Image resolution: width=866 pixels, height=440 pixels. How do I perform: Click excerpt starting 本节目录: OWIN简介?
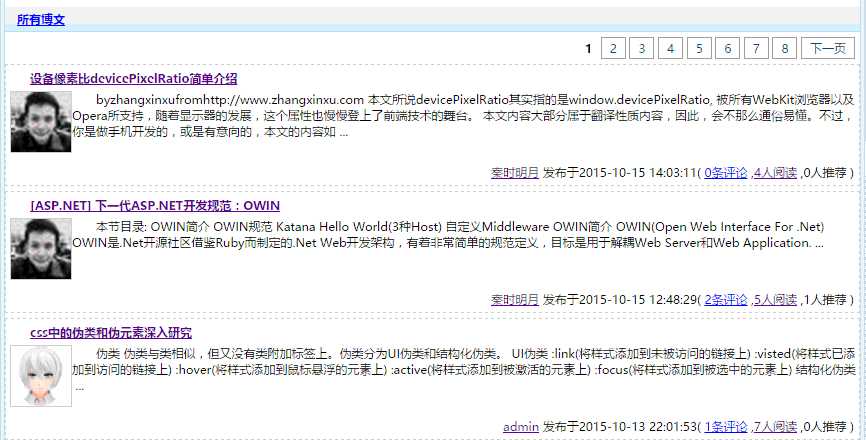pyautogui.click(x=448, y=235)
